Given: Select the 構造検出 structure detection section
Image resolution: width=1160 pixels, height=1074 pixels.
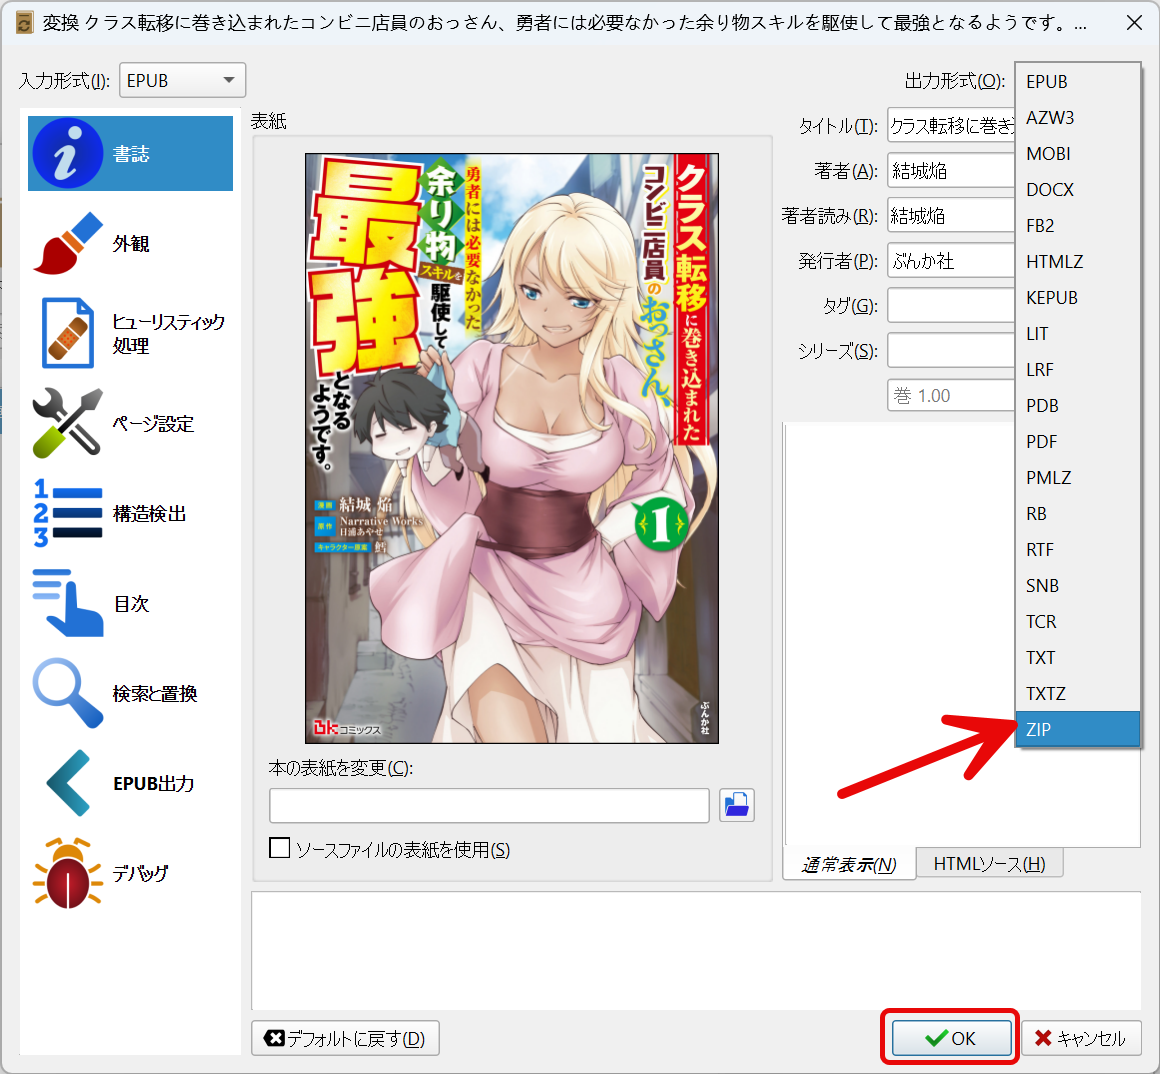Looking at the screenshot, I should (x=130, y=513).
